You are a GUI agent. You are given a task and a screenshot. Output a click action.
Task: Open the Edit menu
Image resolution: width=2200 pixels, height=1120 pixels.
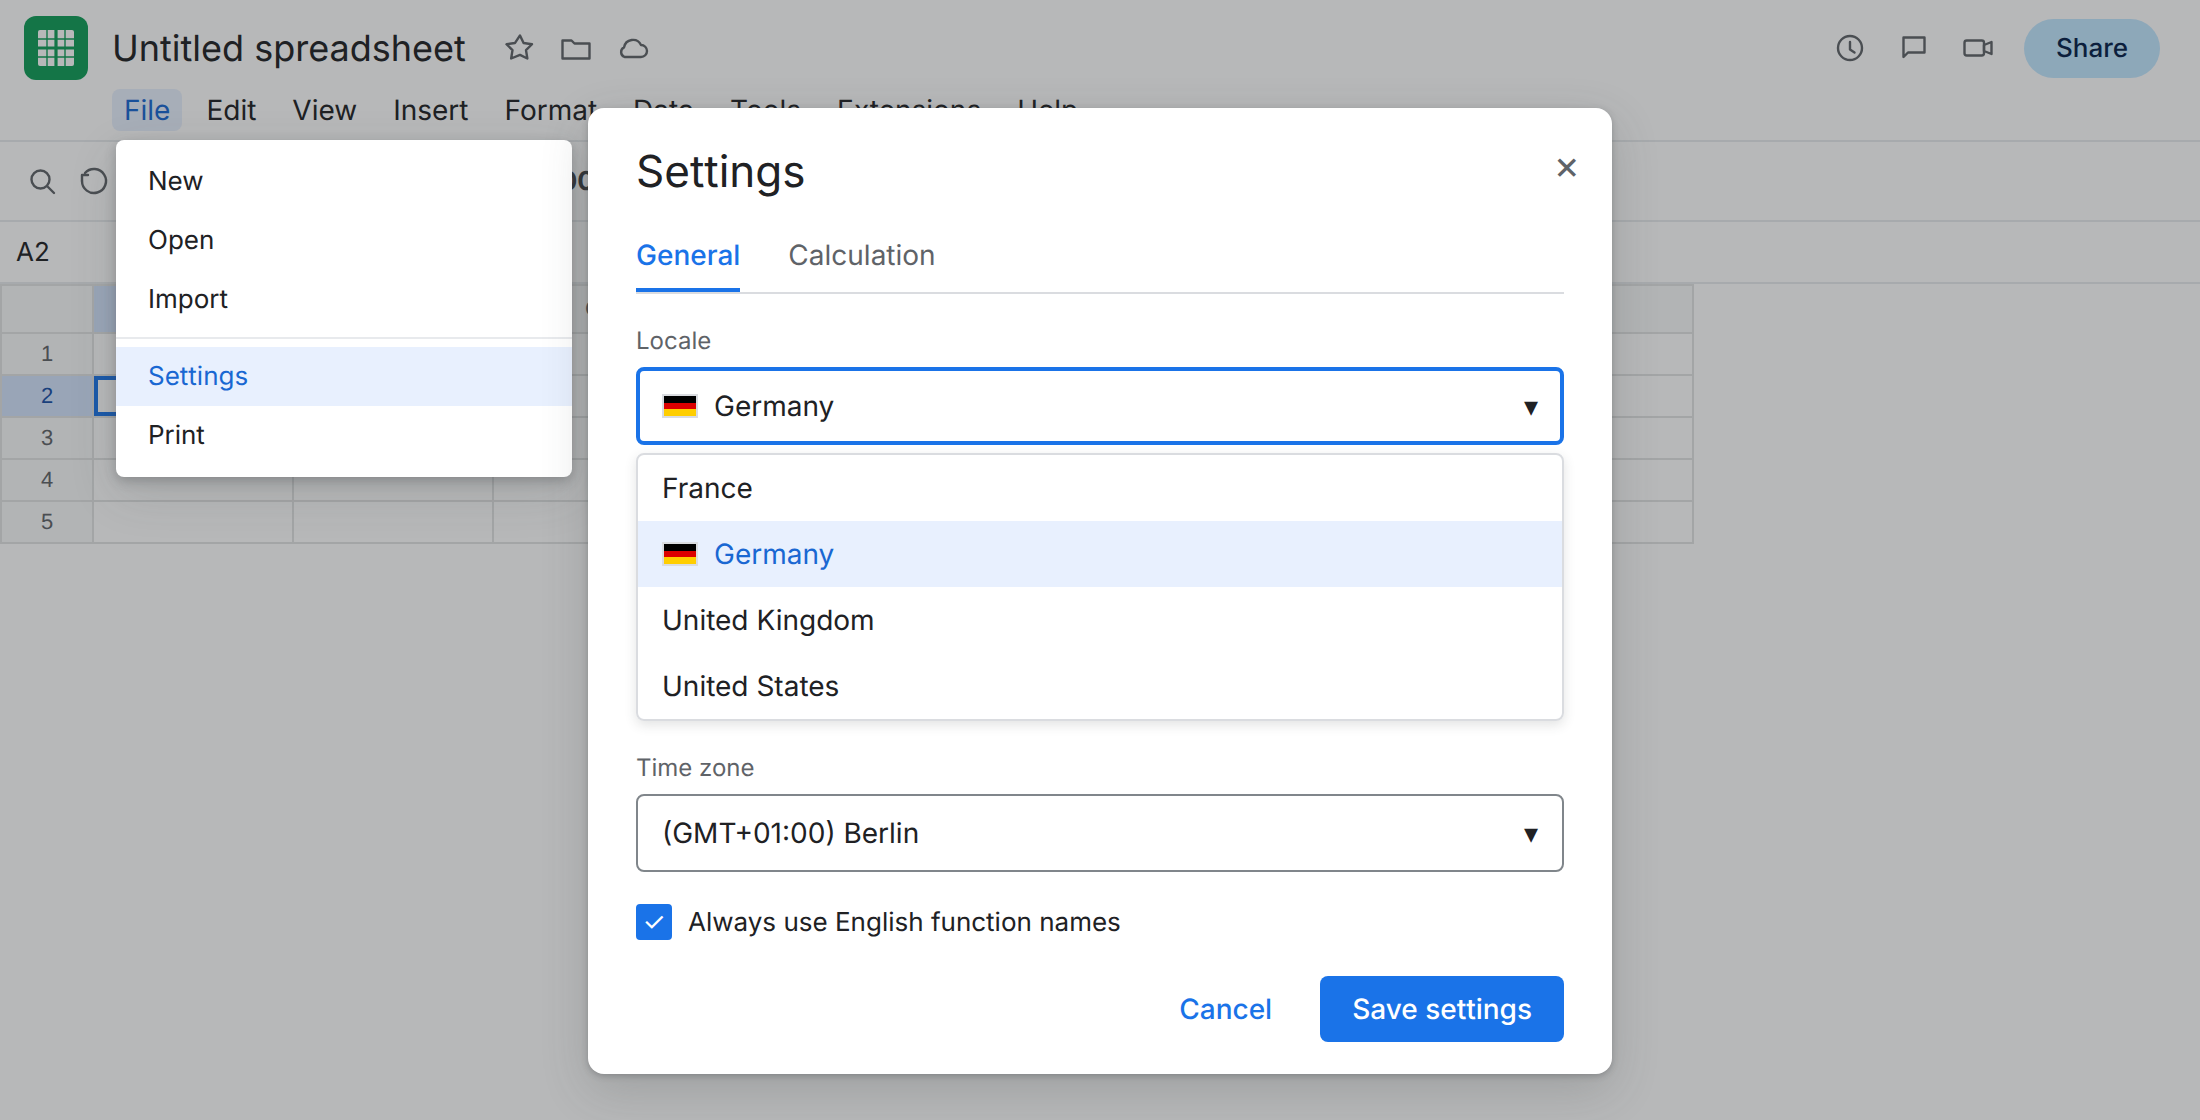point(231,110)
